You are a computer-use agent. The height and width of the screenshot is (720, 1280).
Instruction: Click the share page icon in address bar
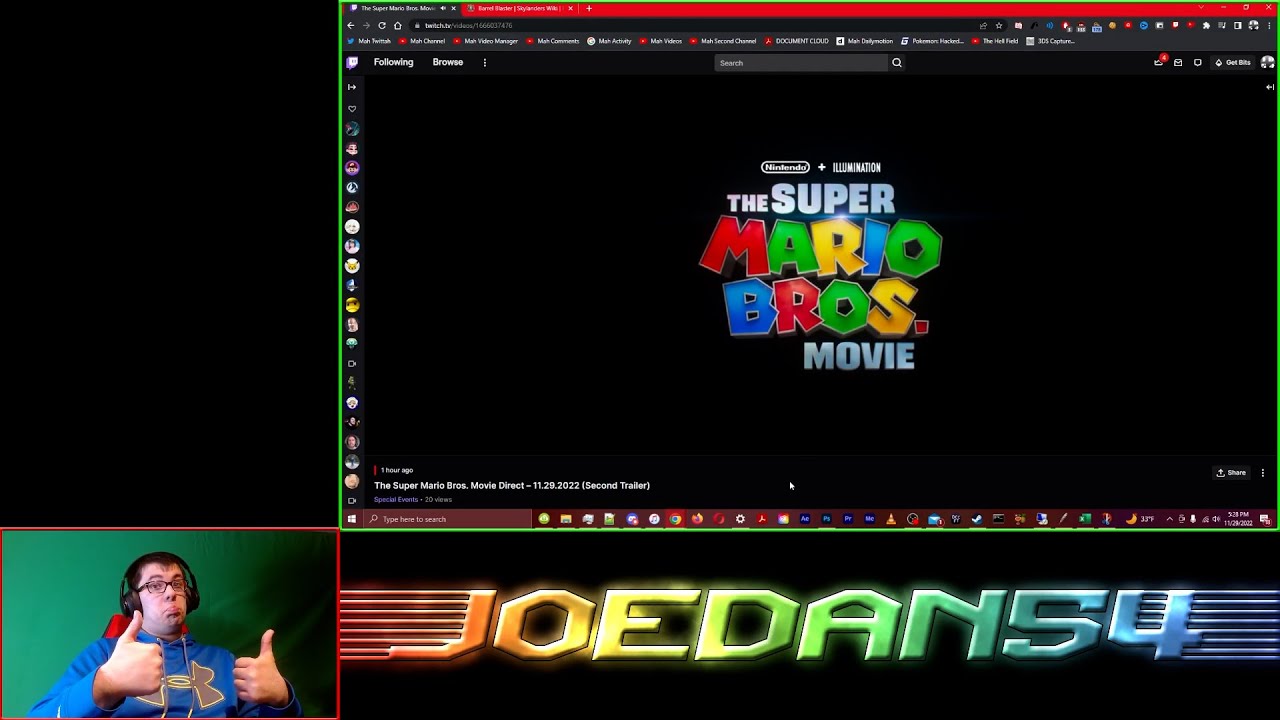983,25
